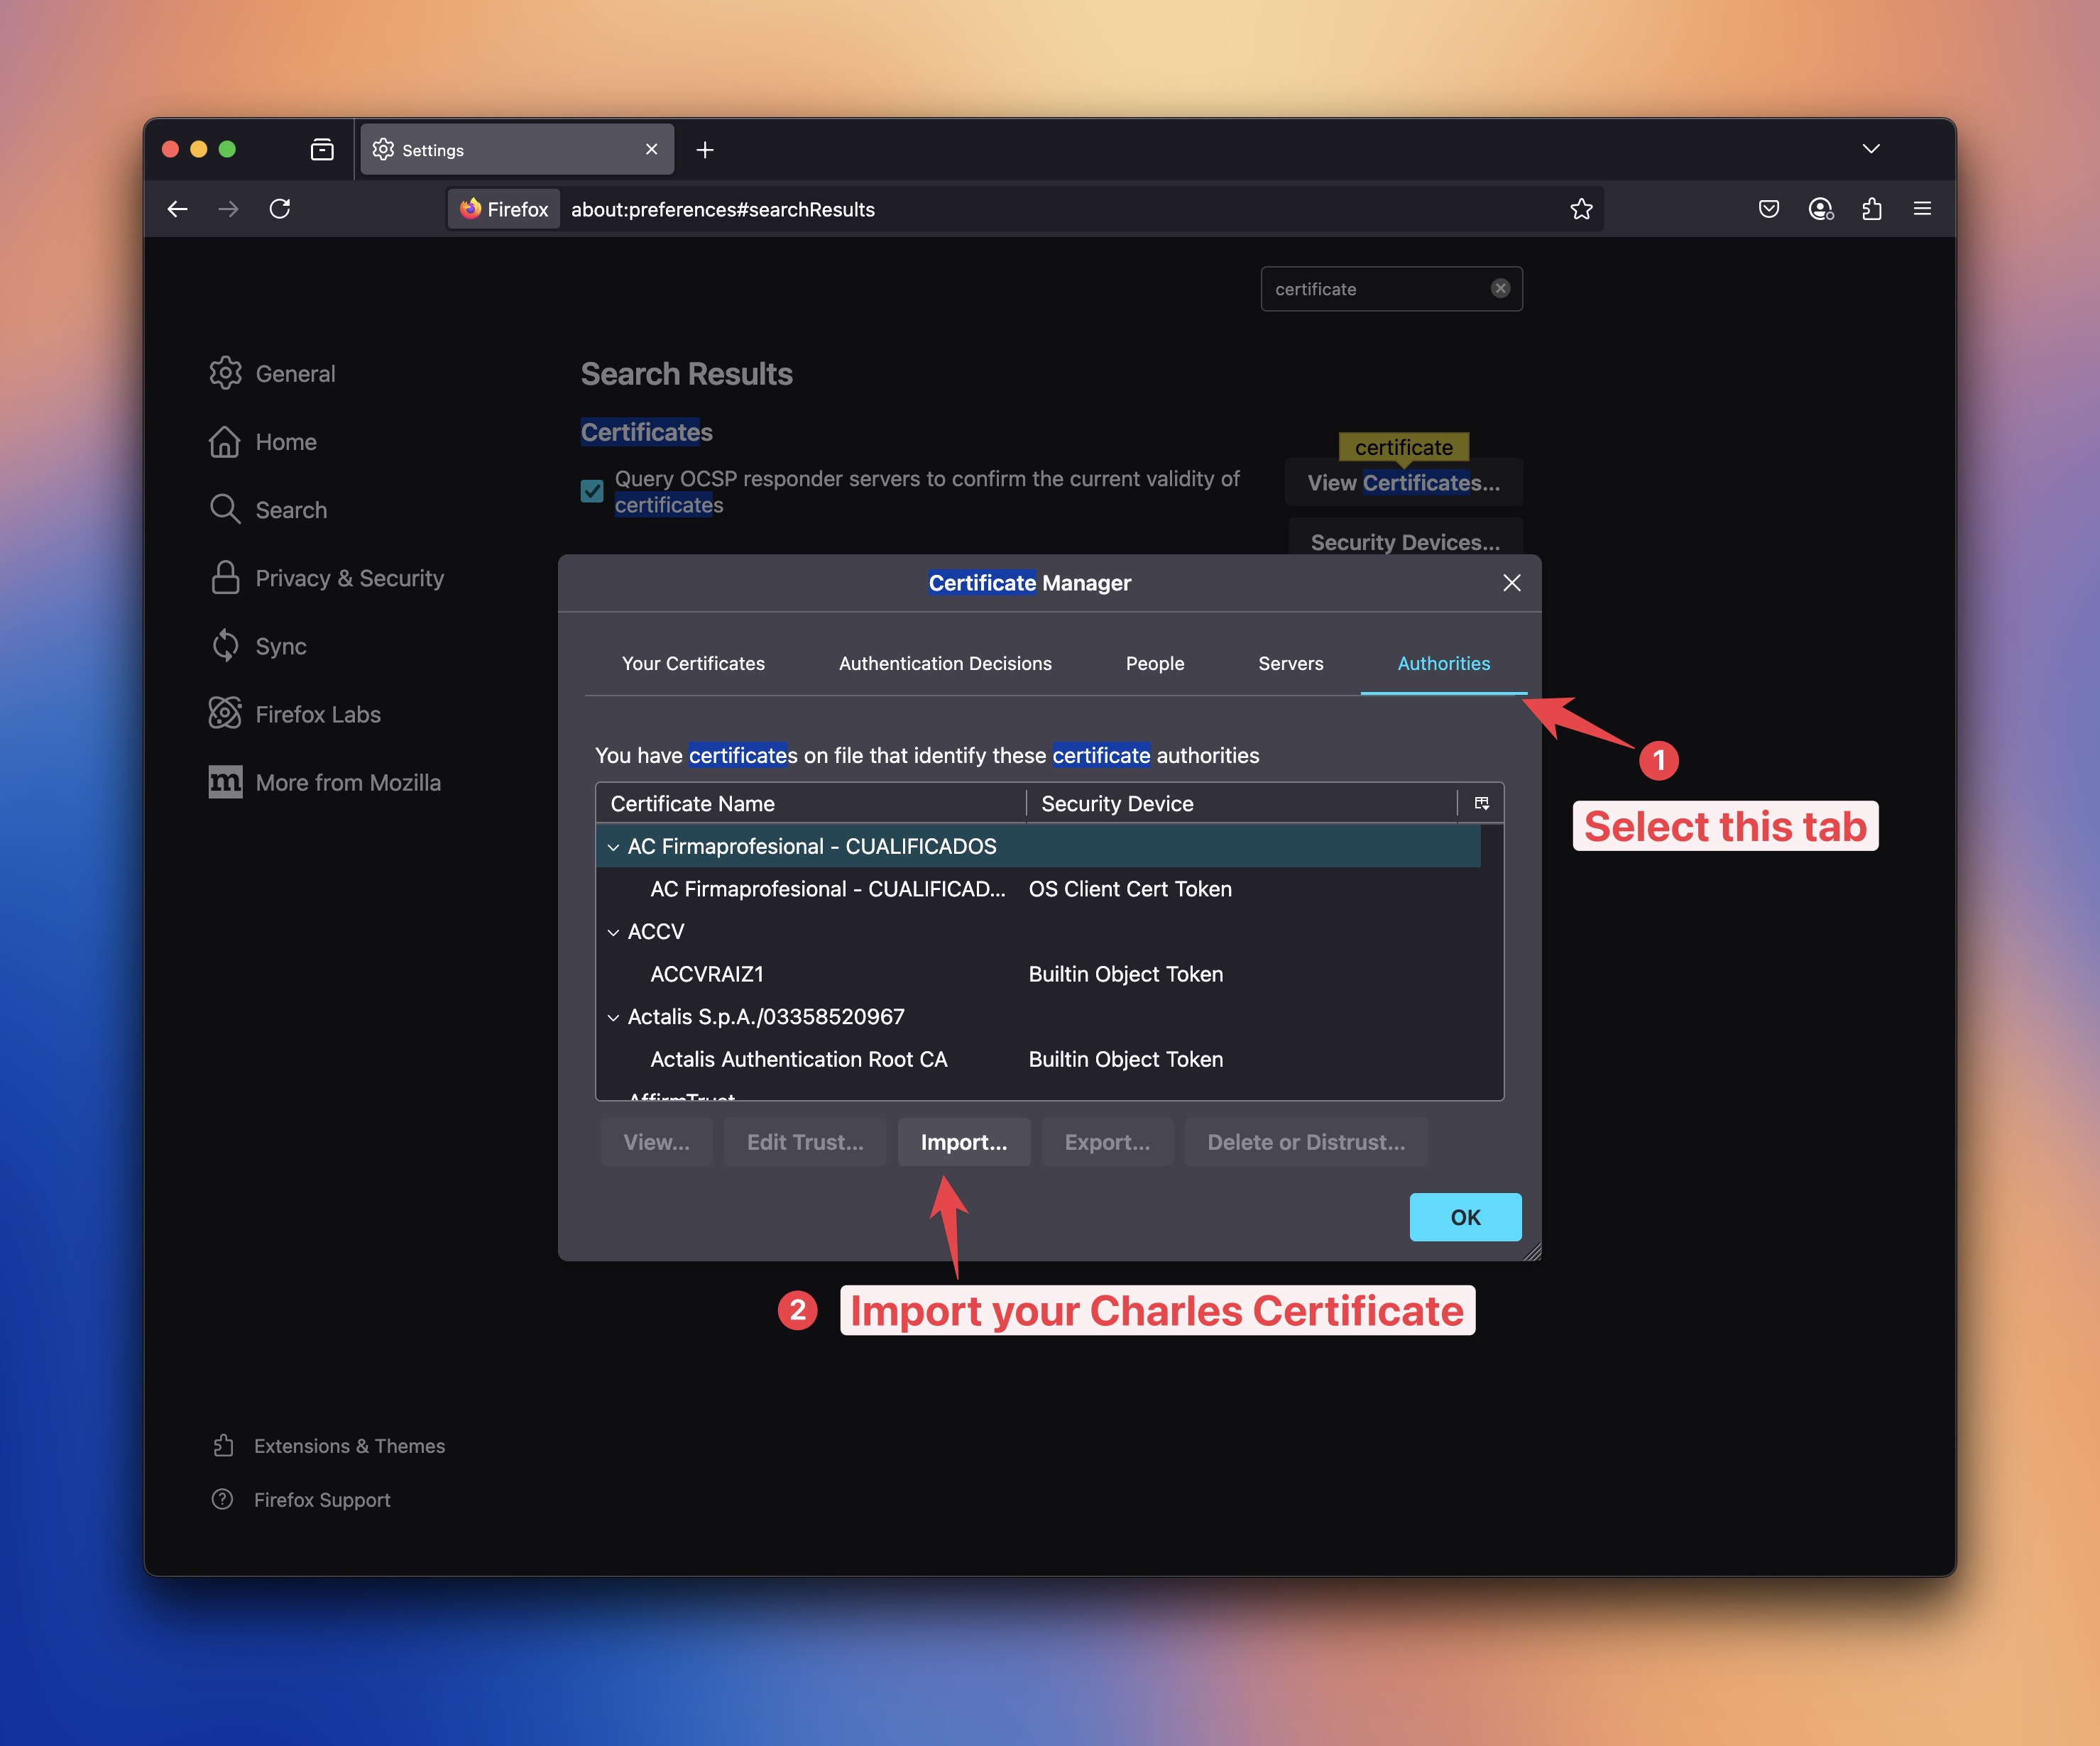
Task: Close the Settings tab
Action: pyautogui.click(x=652, y=149)
